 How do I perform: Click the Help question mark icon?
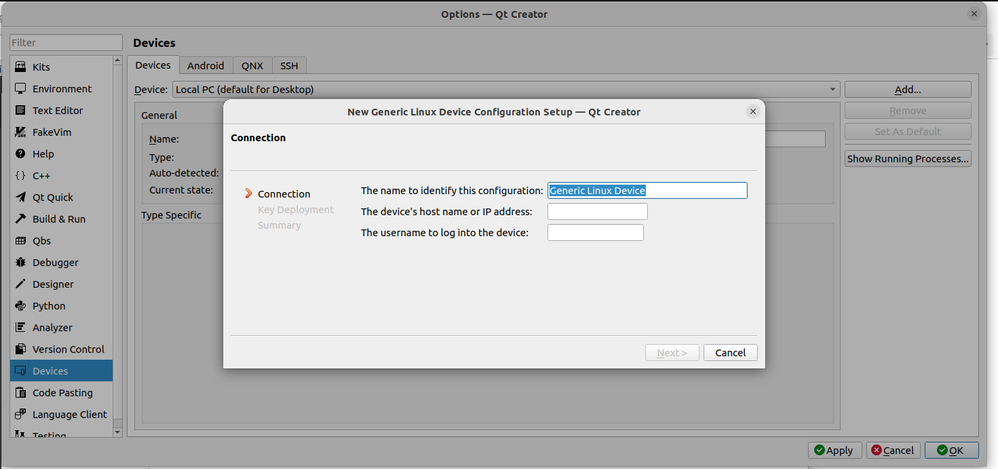(x=20, y=154)
